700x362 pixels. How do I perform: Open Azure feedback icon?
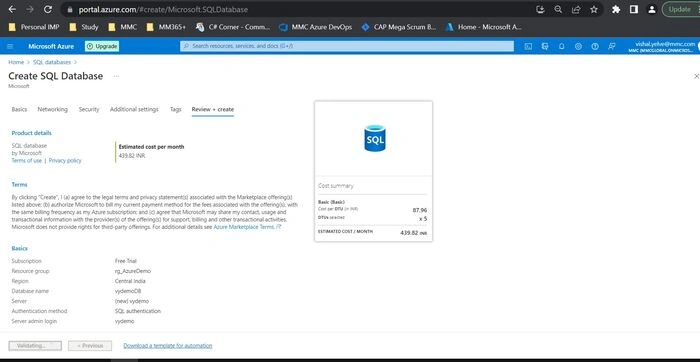tap(612, 46)
